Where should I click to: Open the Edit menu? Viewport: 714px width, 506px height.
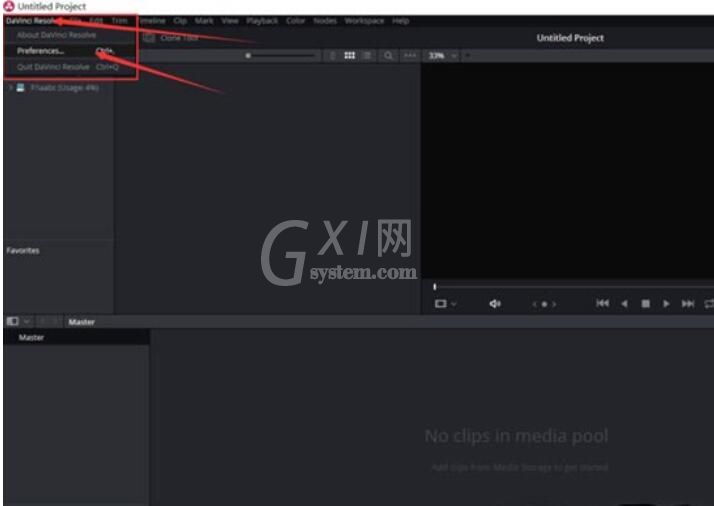coord(96,20)
